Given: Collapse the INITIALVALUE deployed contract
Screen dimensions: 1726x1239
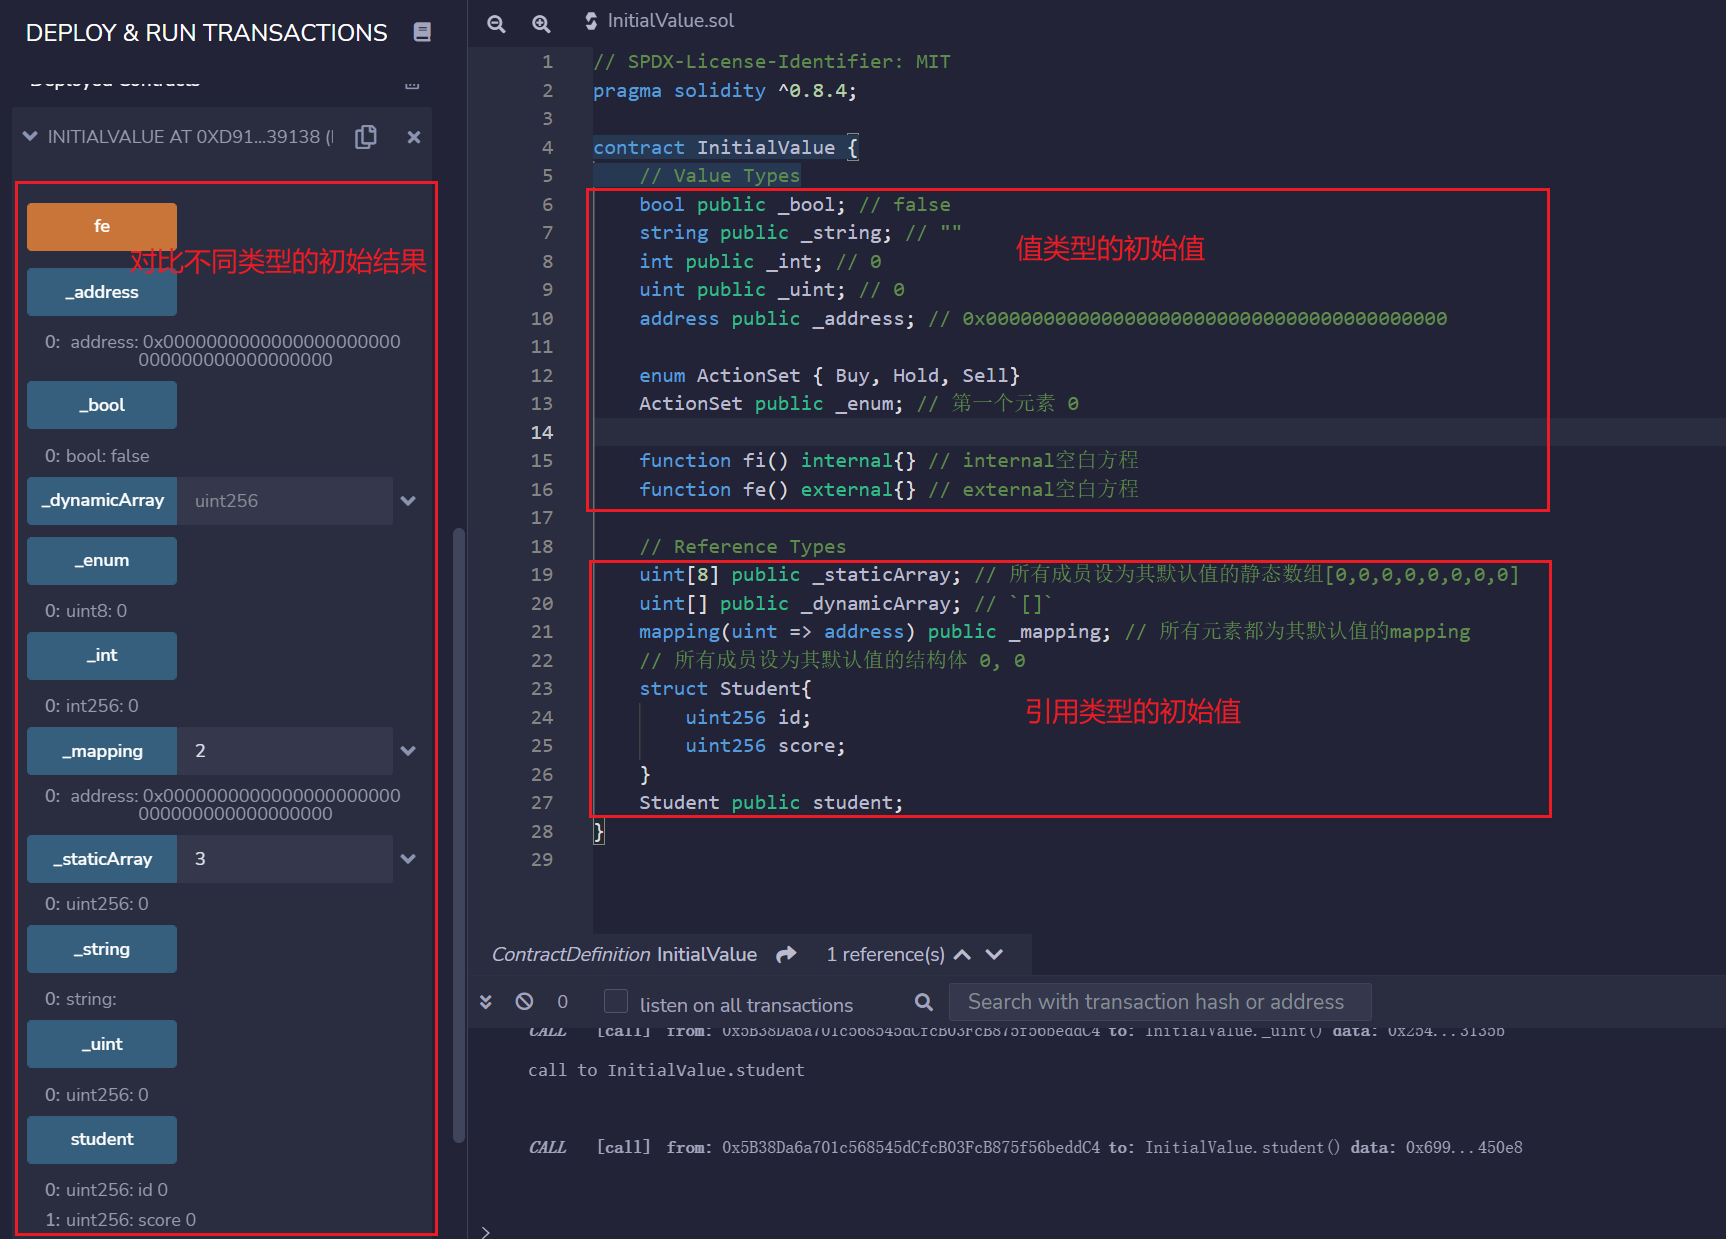Looking at the screenshot, I should click(30, 137).
